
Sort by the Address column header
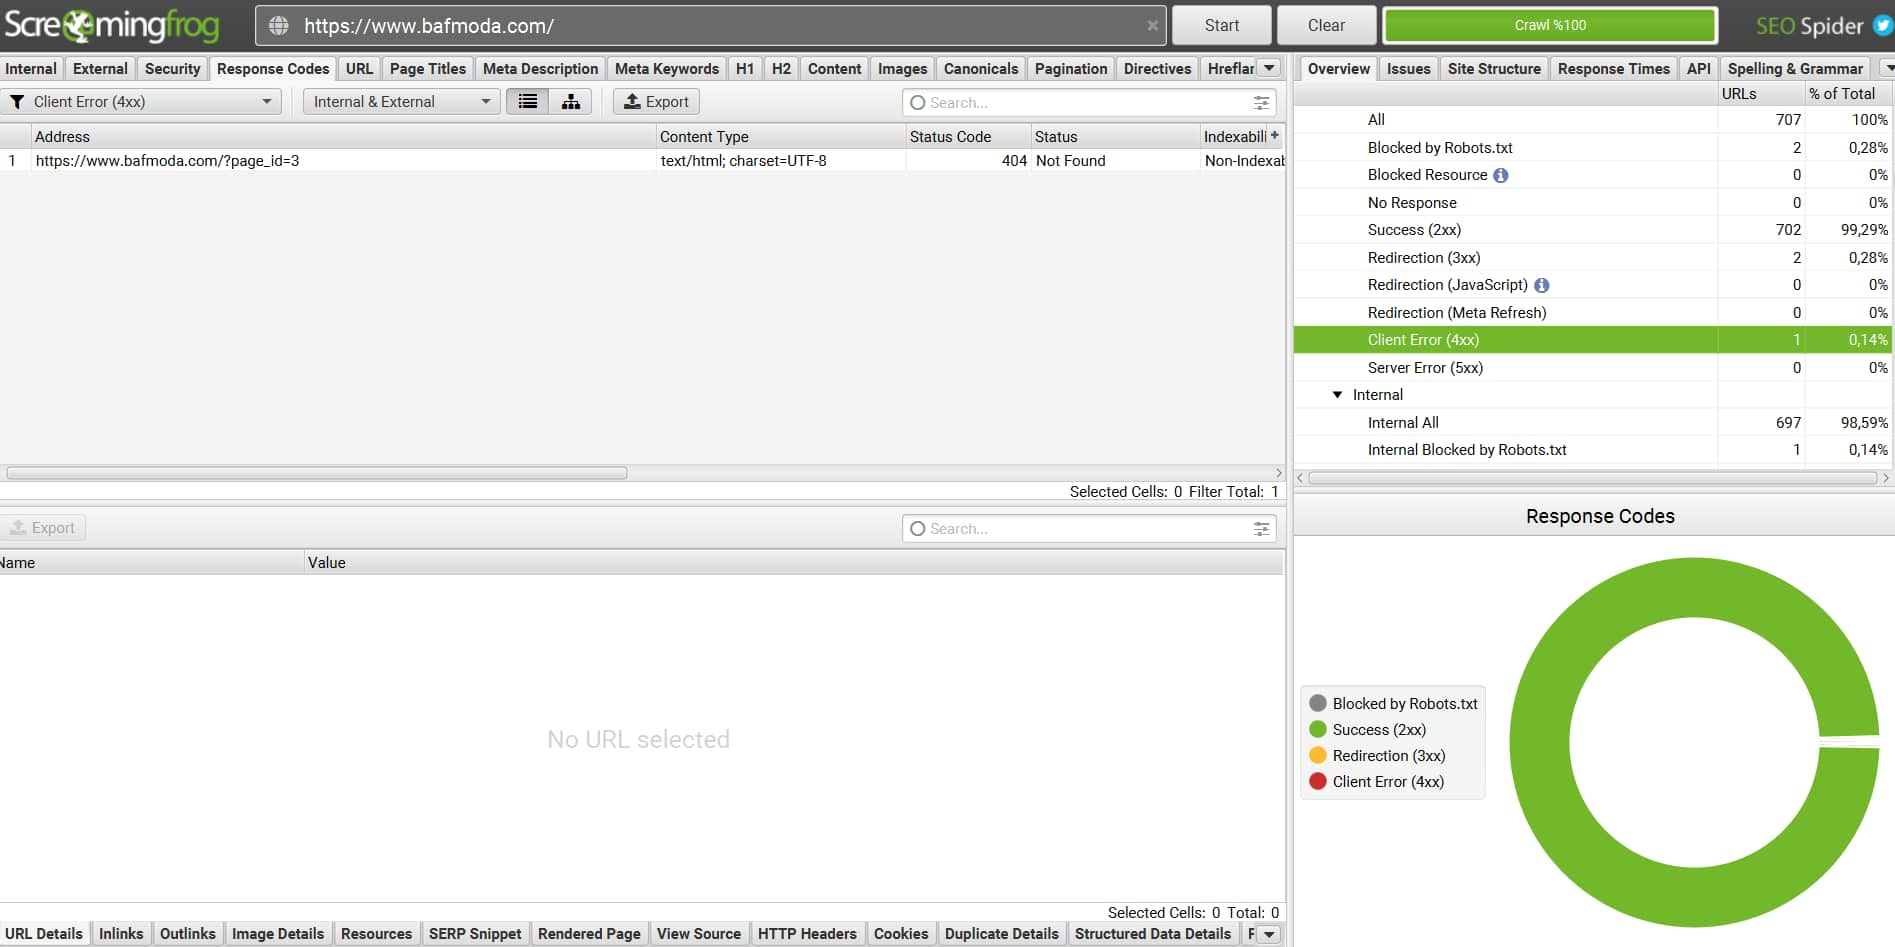click(x=343, y=137)
